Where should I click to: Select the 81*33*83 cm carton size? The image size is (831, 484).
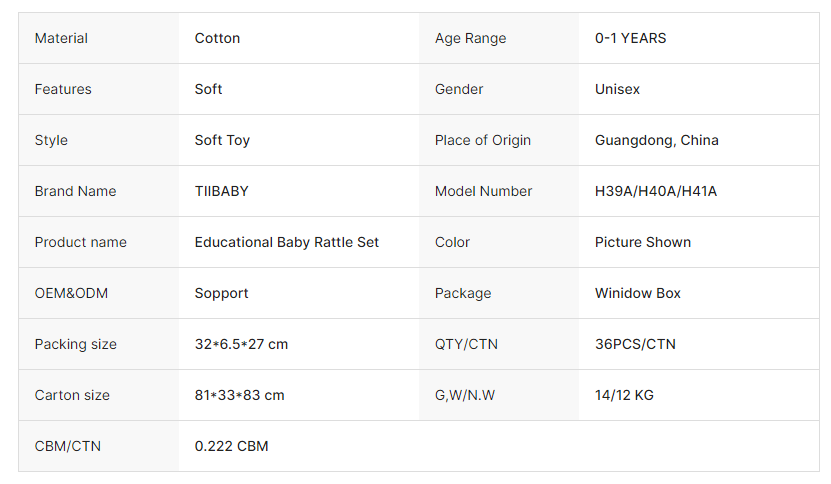(239, 395)
